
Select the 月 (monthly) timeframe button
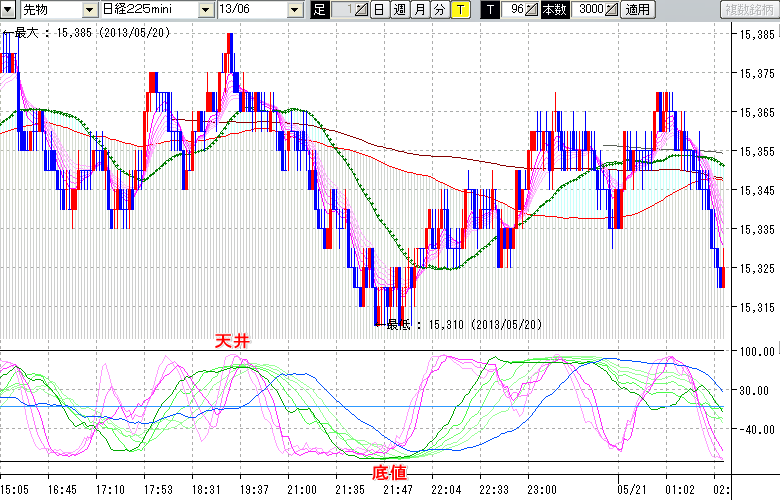[x=420, y=10]
